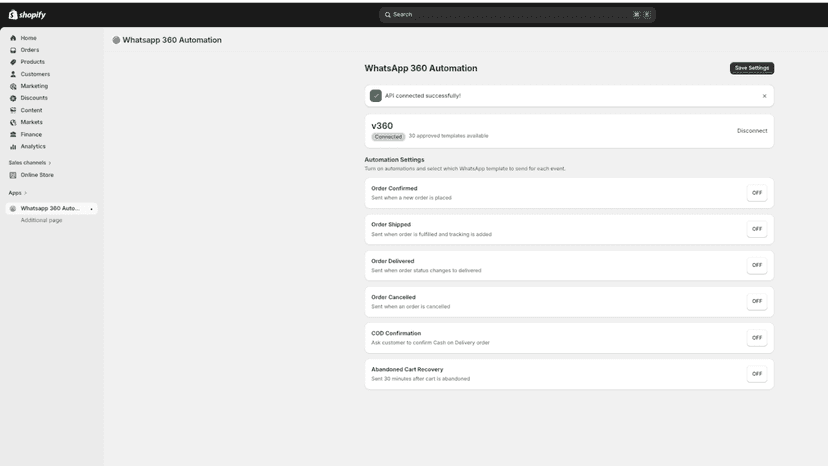
Task: Click the v360 account name
Action: (382, 126)
